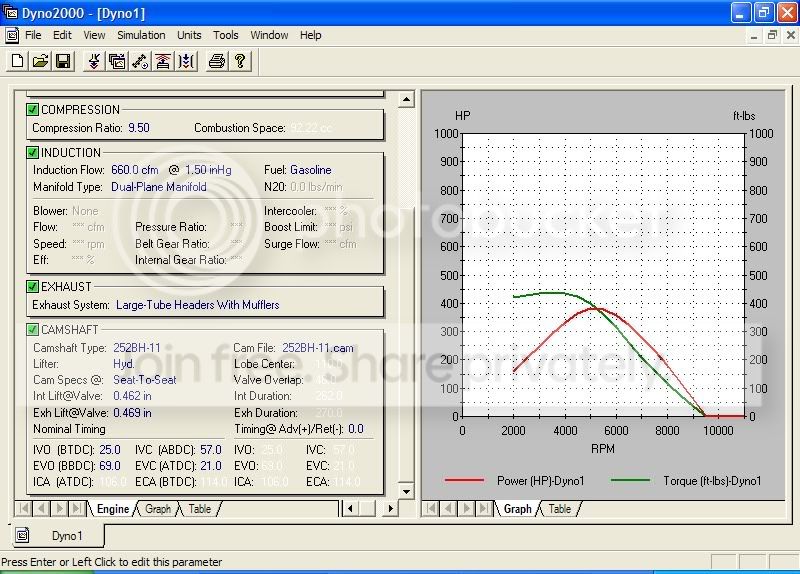Jump to last tab in graph pane tab scroller
The height and width of the screenshot is (574, 800).
483,508
